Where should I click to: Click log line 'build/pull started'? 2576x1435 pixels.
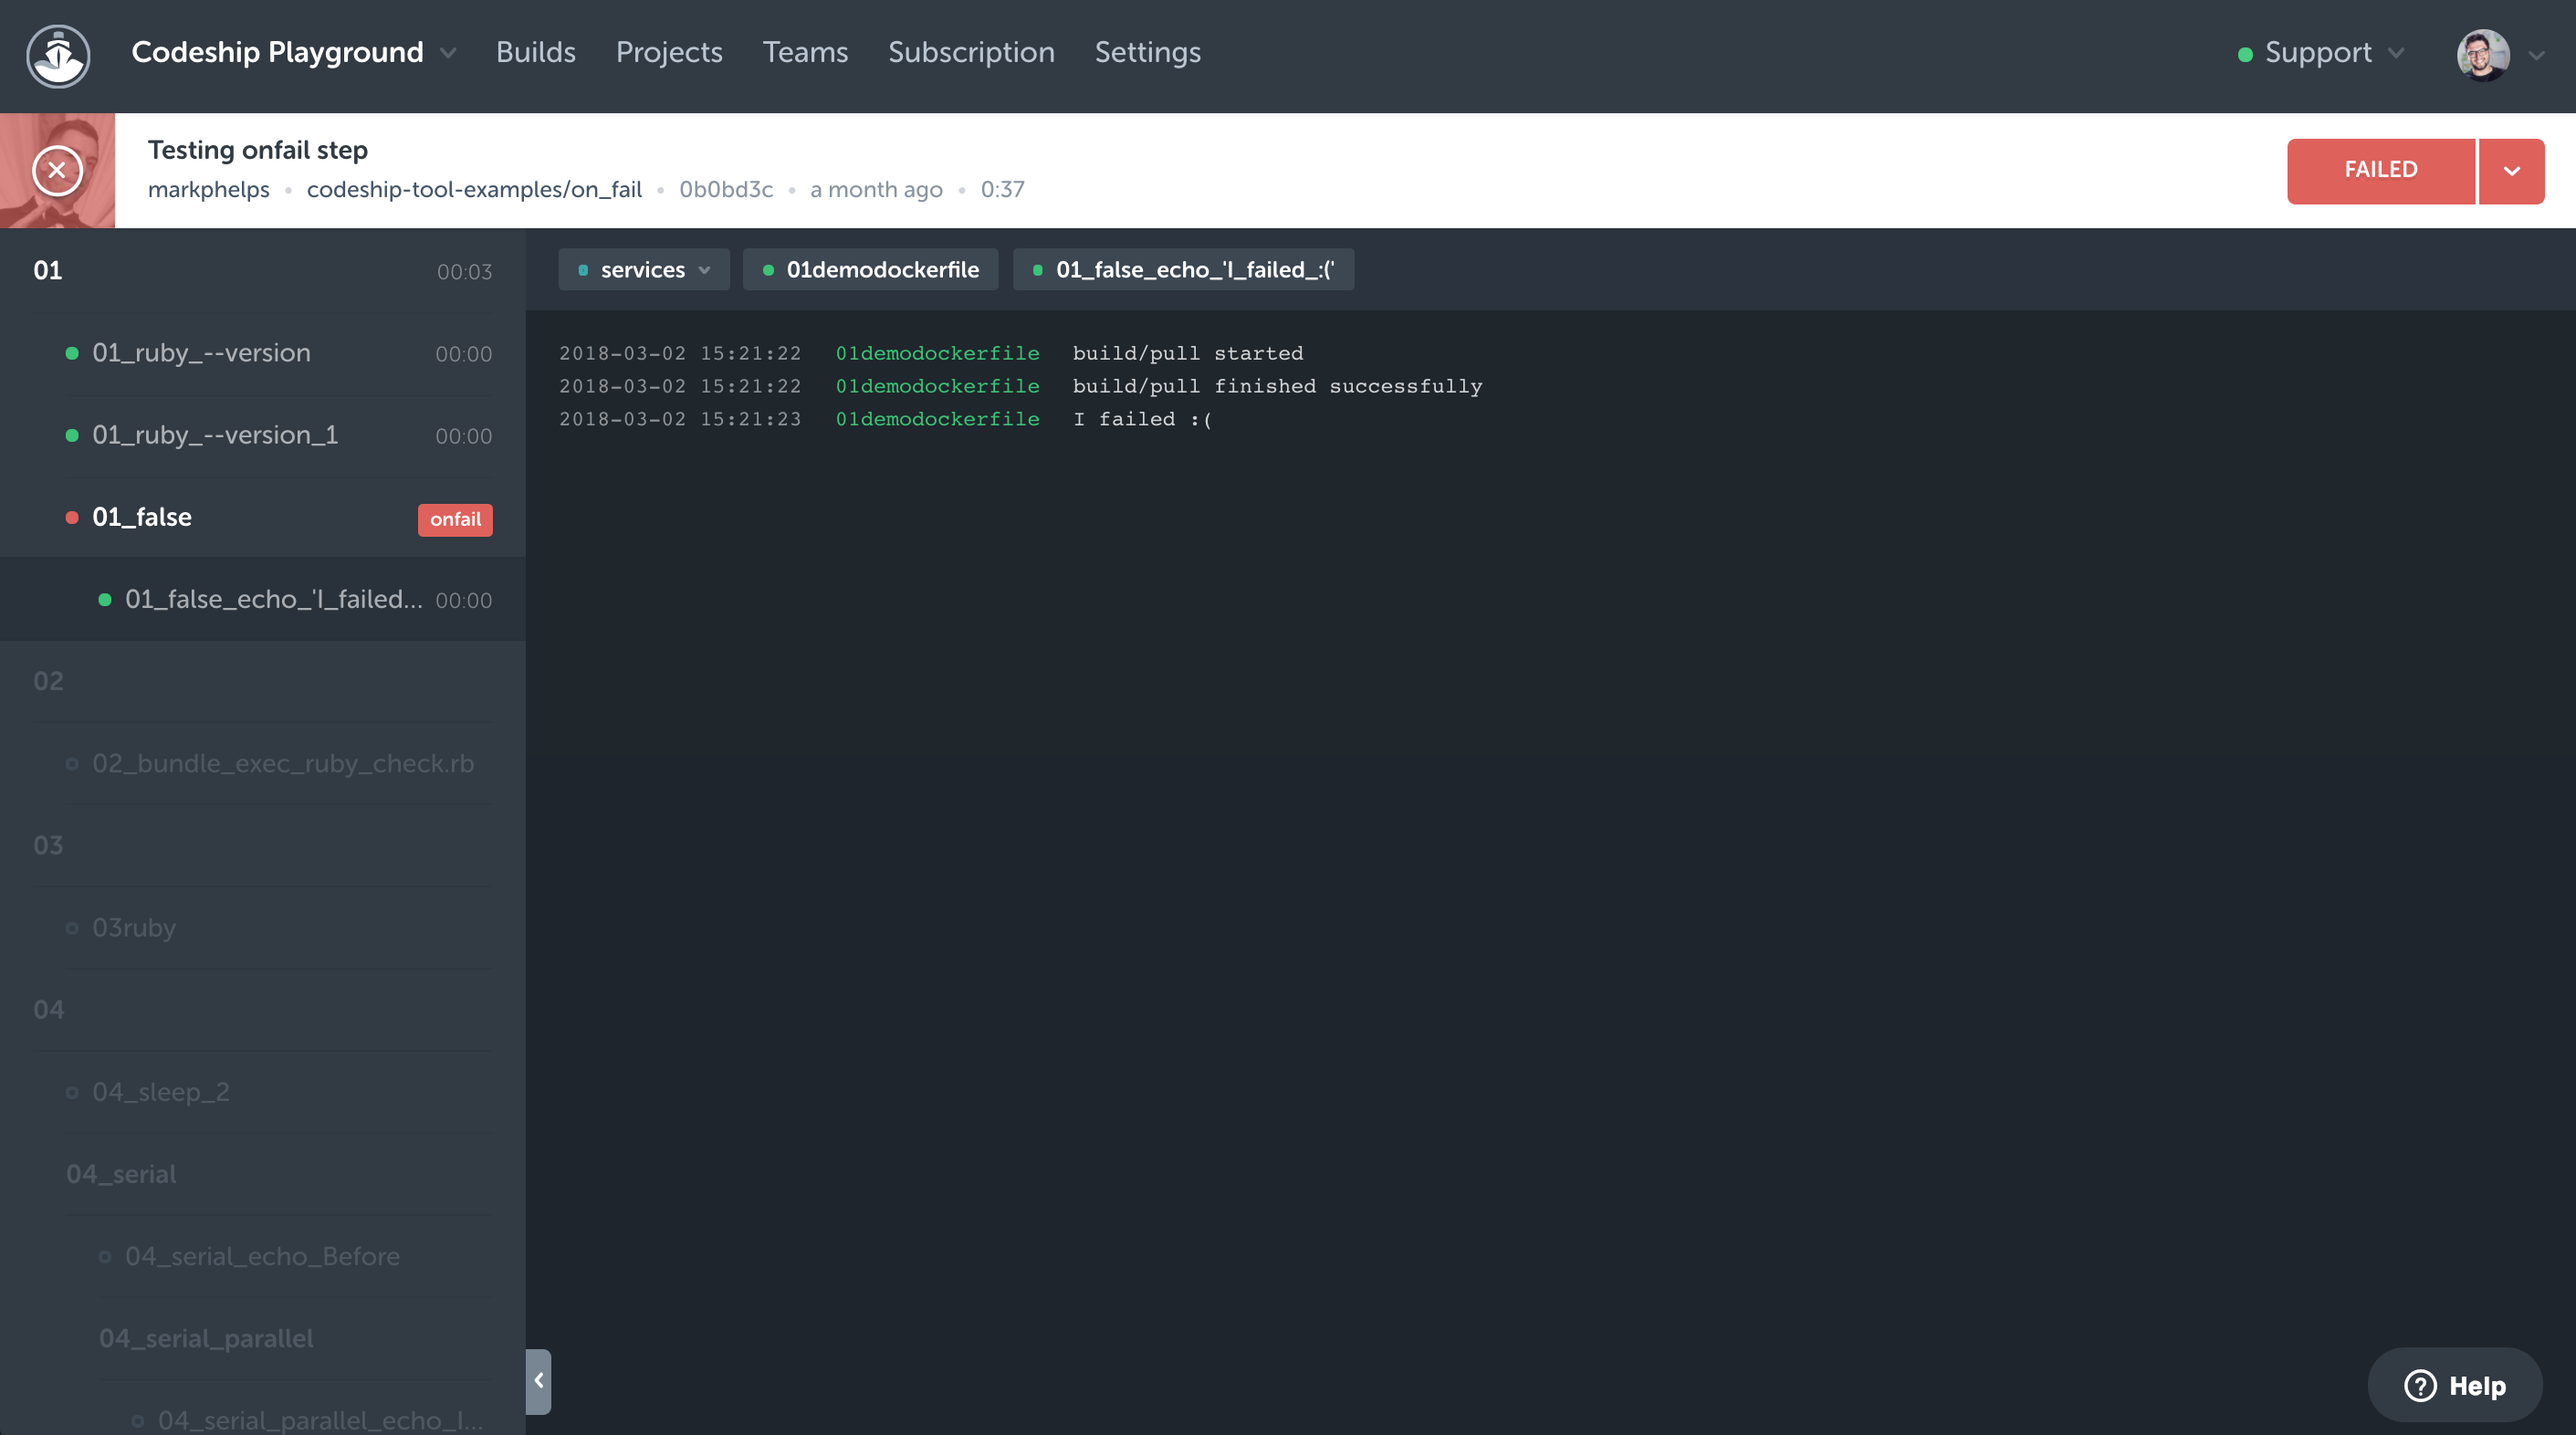[1188, 353]
